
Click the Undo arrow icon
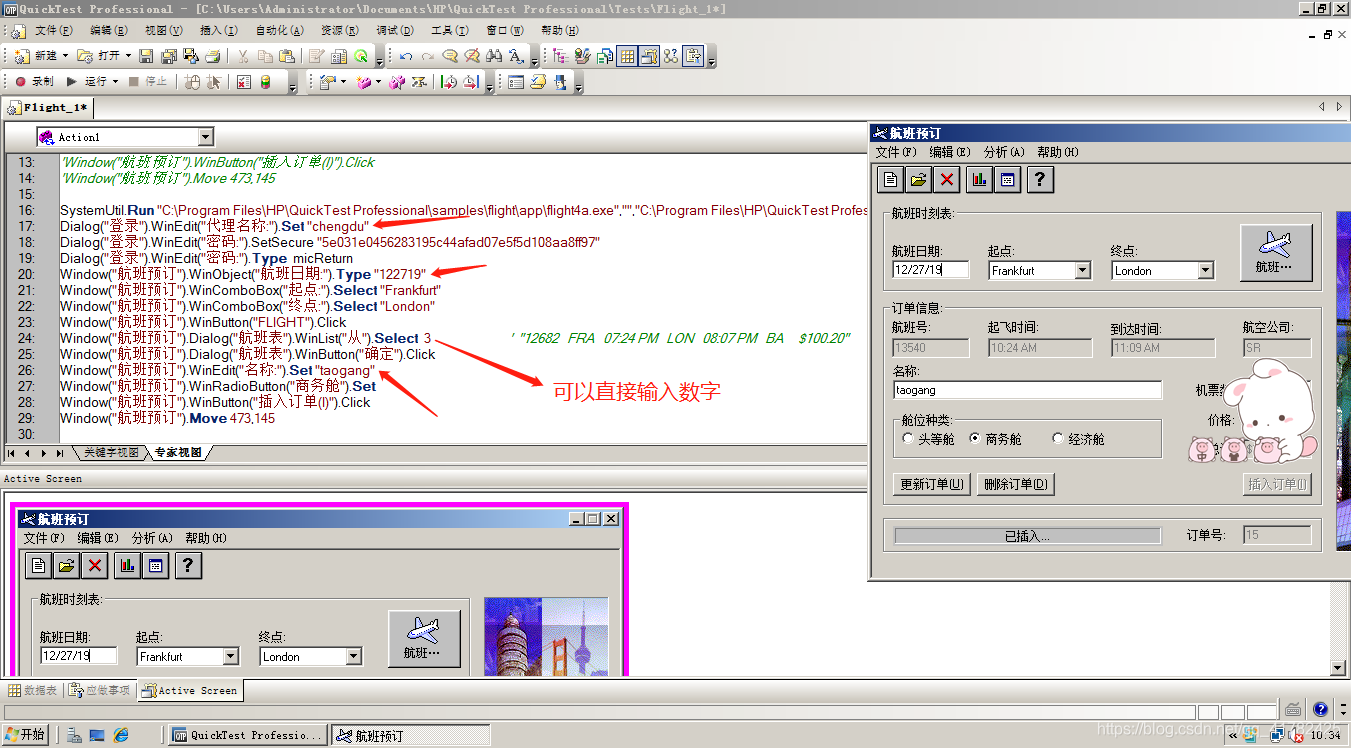coord(406,56)
